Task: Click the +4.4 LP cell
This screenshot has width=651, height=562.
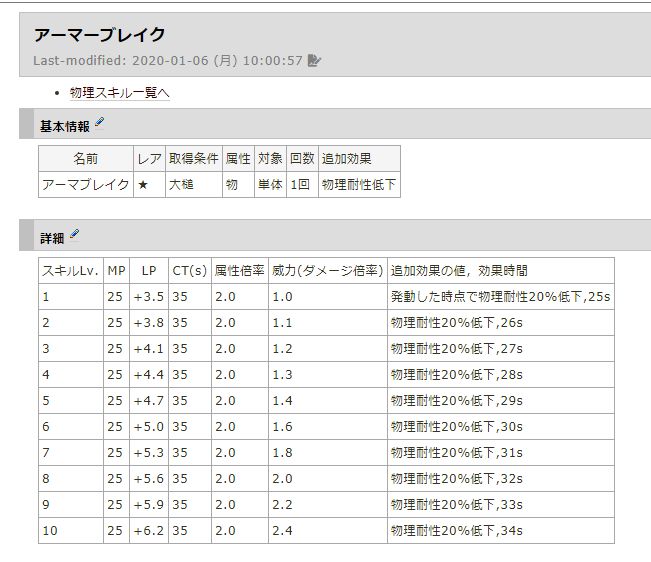Action: click(149, 375)
